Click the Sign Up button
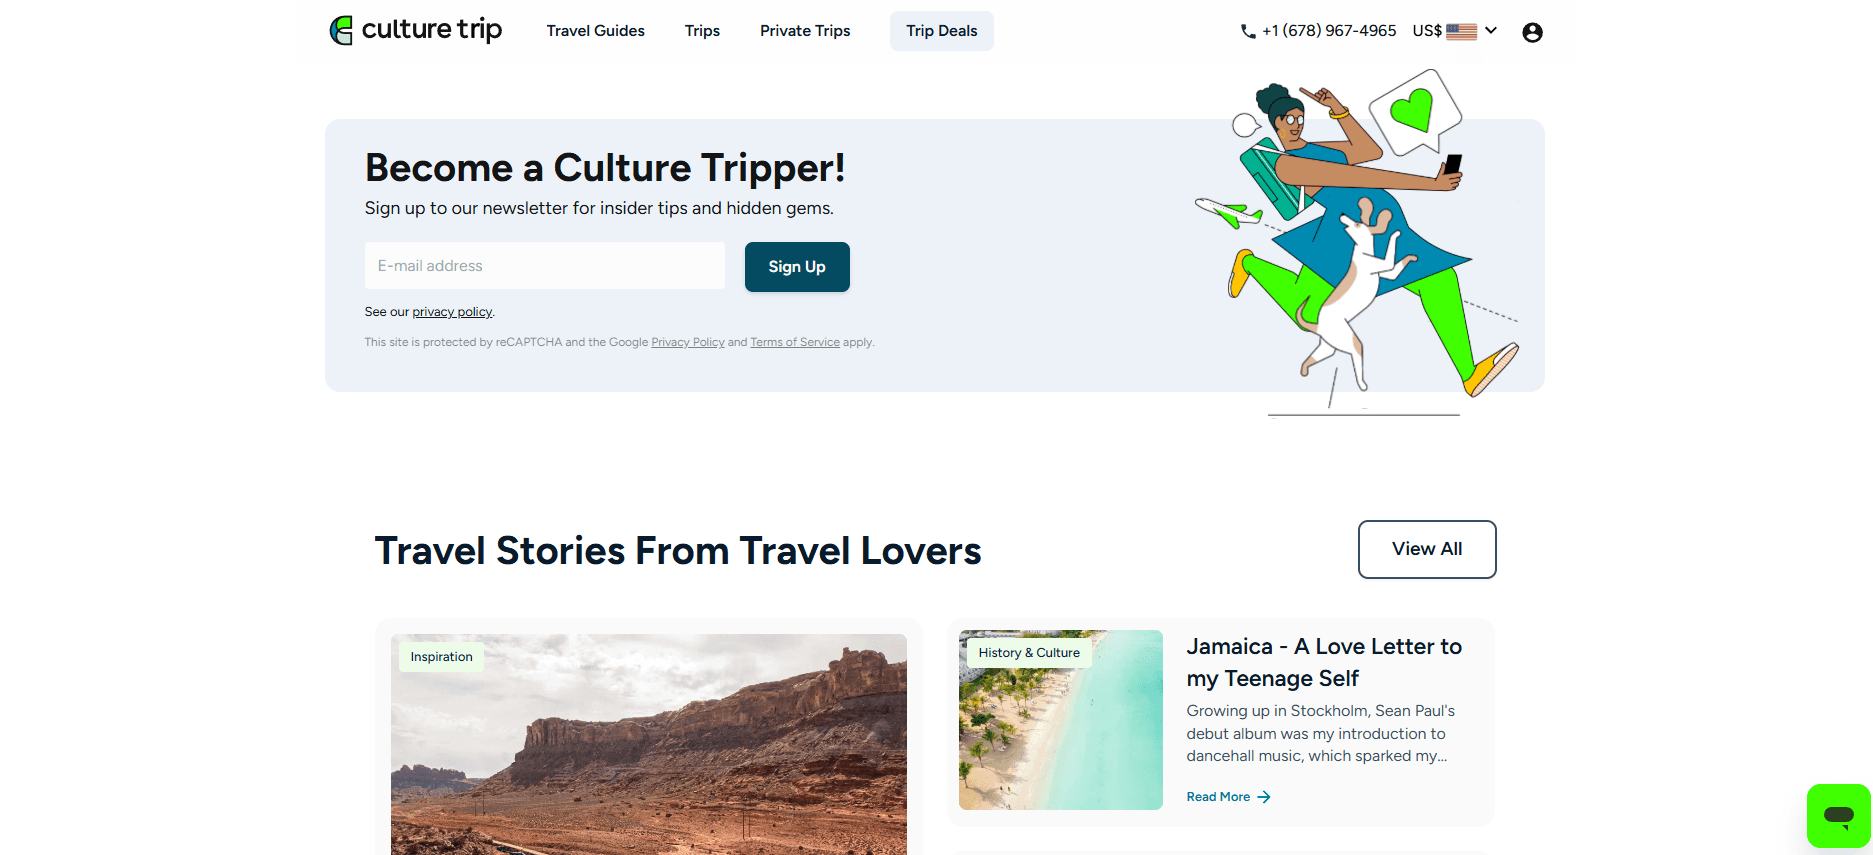The height and width of the screenshot is (855, 1873). 797,267
